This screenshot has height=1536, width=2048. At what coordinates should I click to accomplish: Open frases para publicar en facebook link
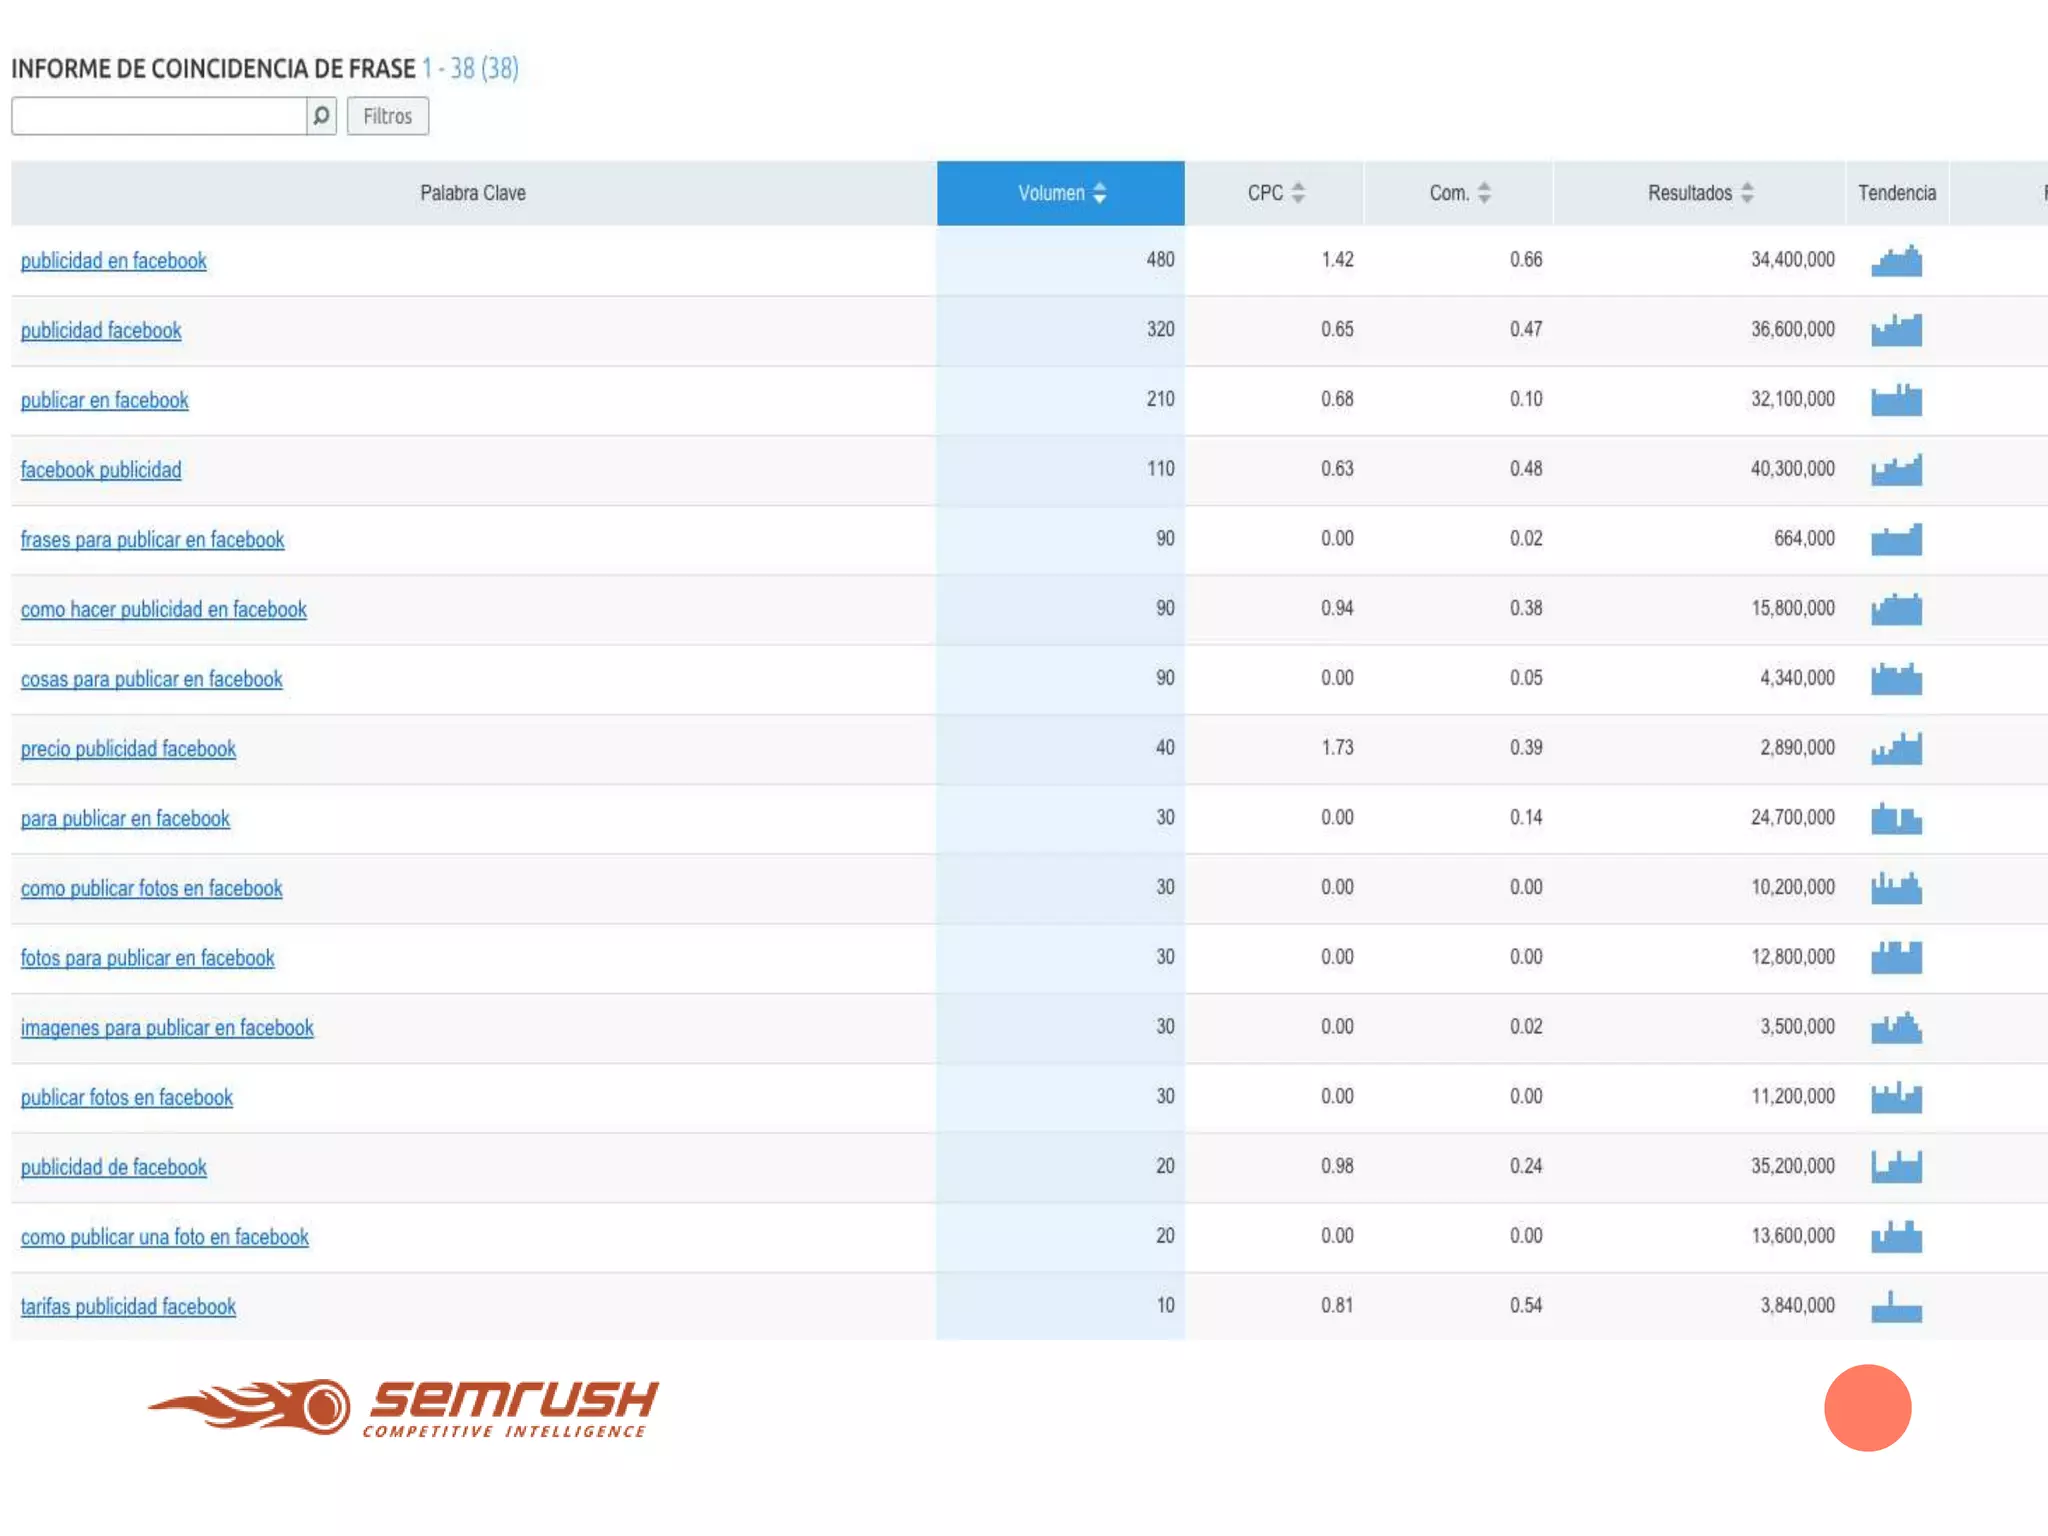(153, 540)
